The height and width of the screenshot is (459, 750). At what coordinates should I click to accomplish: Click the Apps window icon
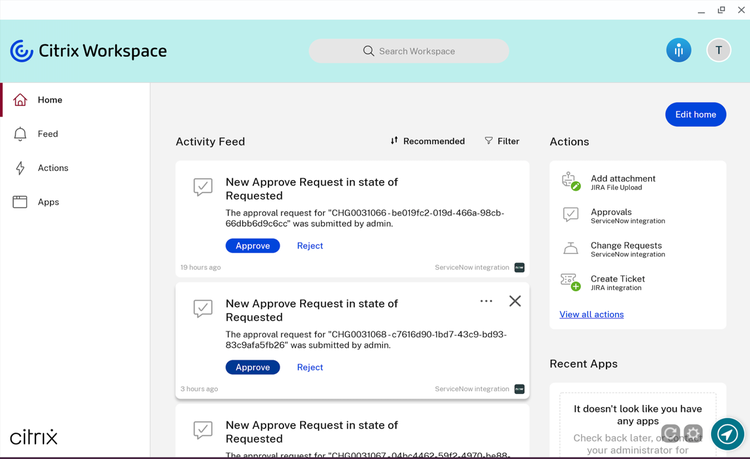[x=20, y=202]
